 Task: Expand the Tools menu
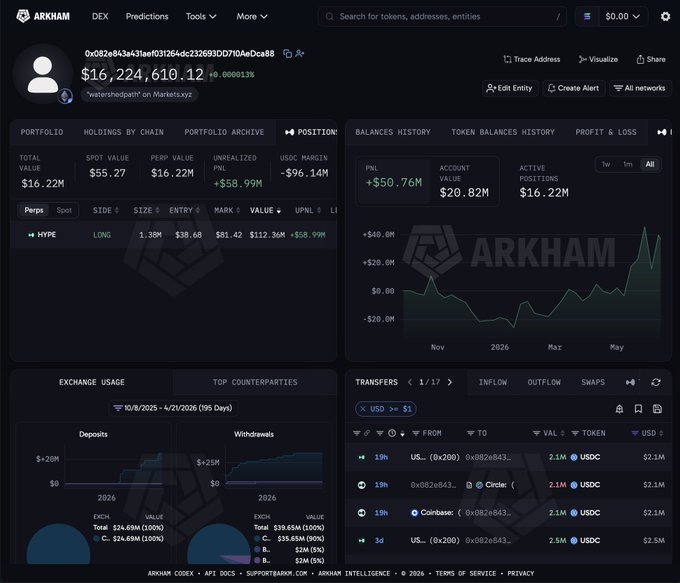(201, 16)
